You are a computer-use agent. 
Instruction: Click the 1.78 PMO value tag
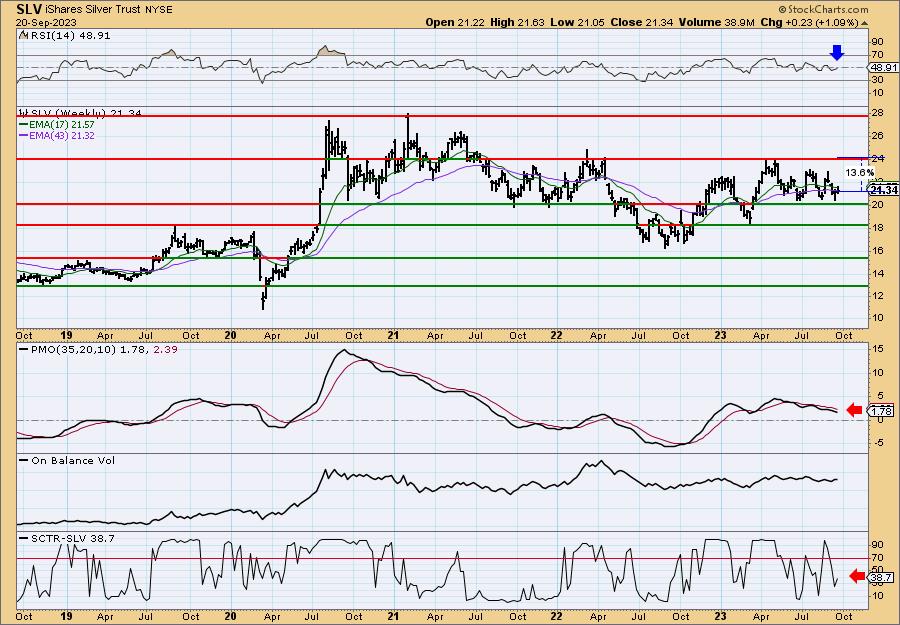click(x=880, y=411)
